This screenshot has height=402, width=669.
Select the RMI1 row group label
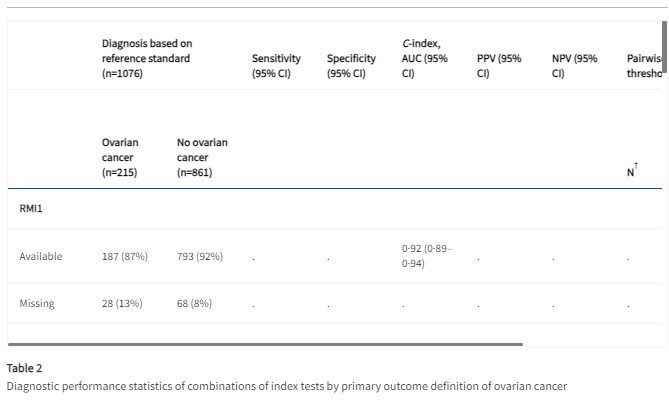(30, 210)
